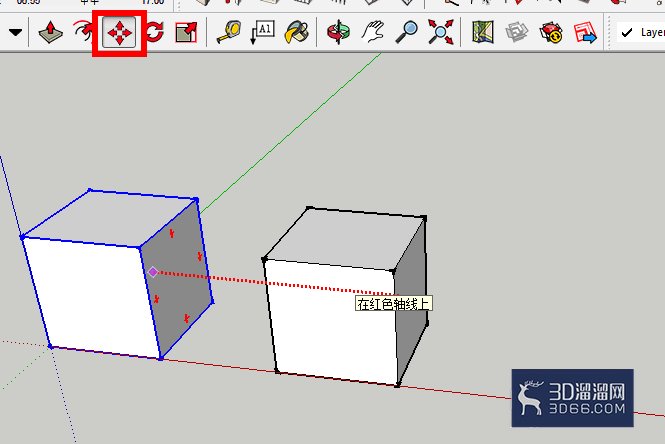This screenshot has height=444, width=665.
Task: Click the white front face of unselected cube
Action: tap(333, 322)
